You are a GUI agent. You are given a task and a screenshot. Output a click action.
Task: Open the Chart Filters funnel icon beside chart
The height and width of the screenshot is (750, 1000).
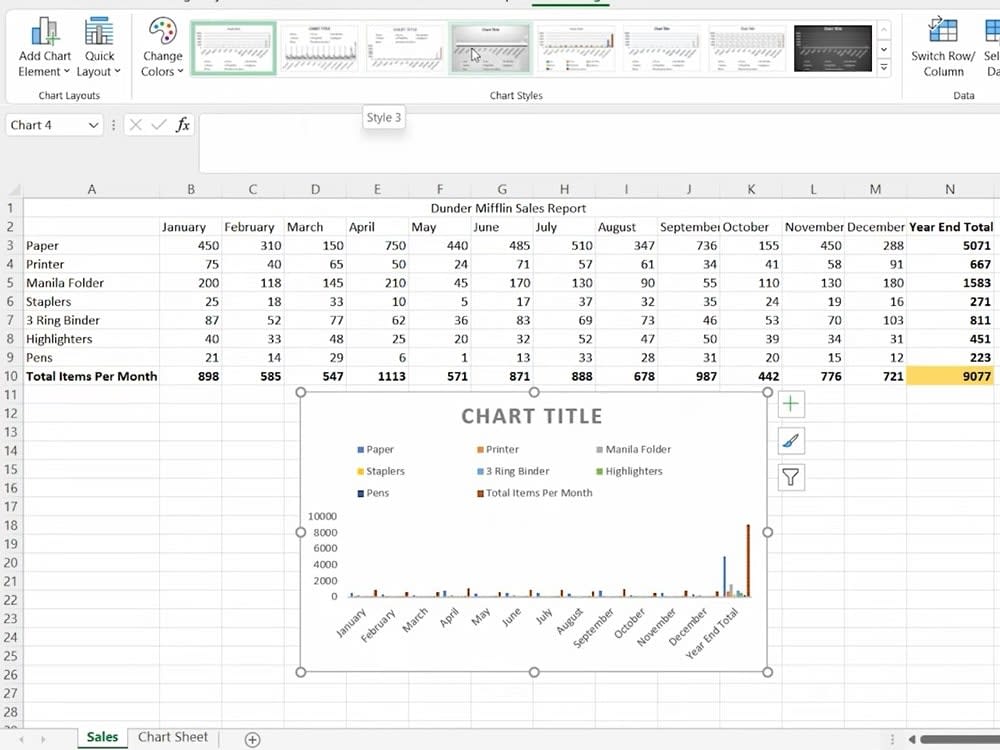coord(791,477)
